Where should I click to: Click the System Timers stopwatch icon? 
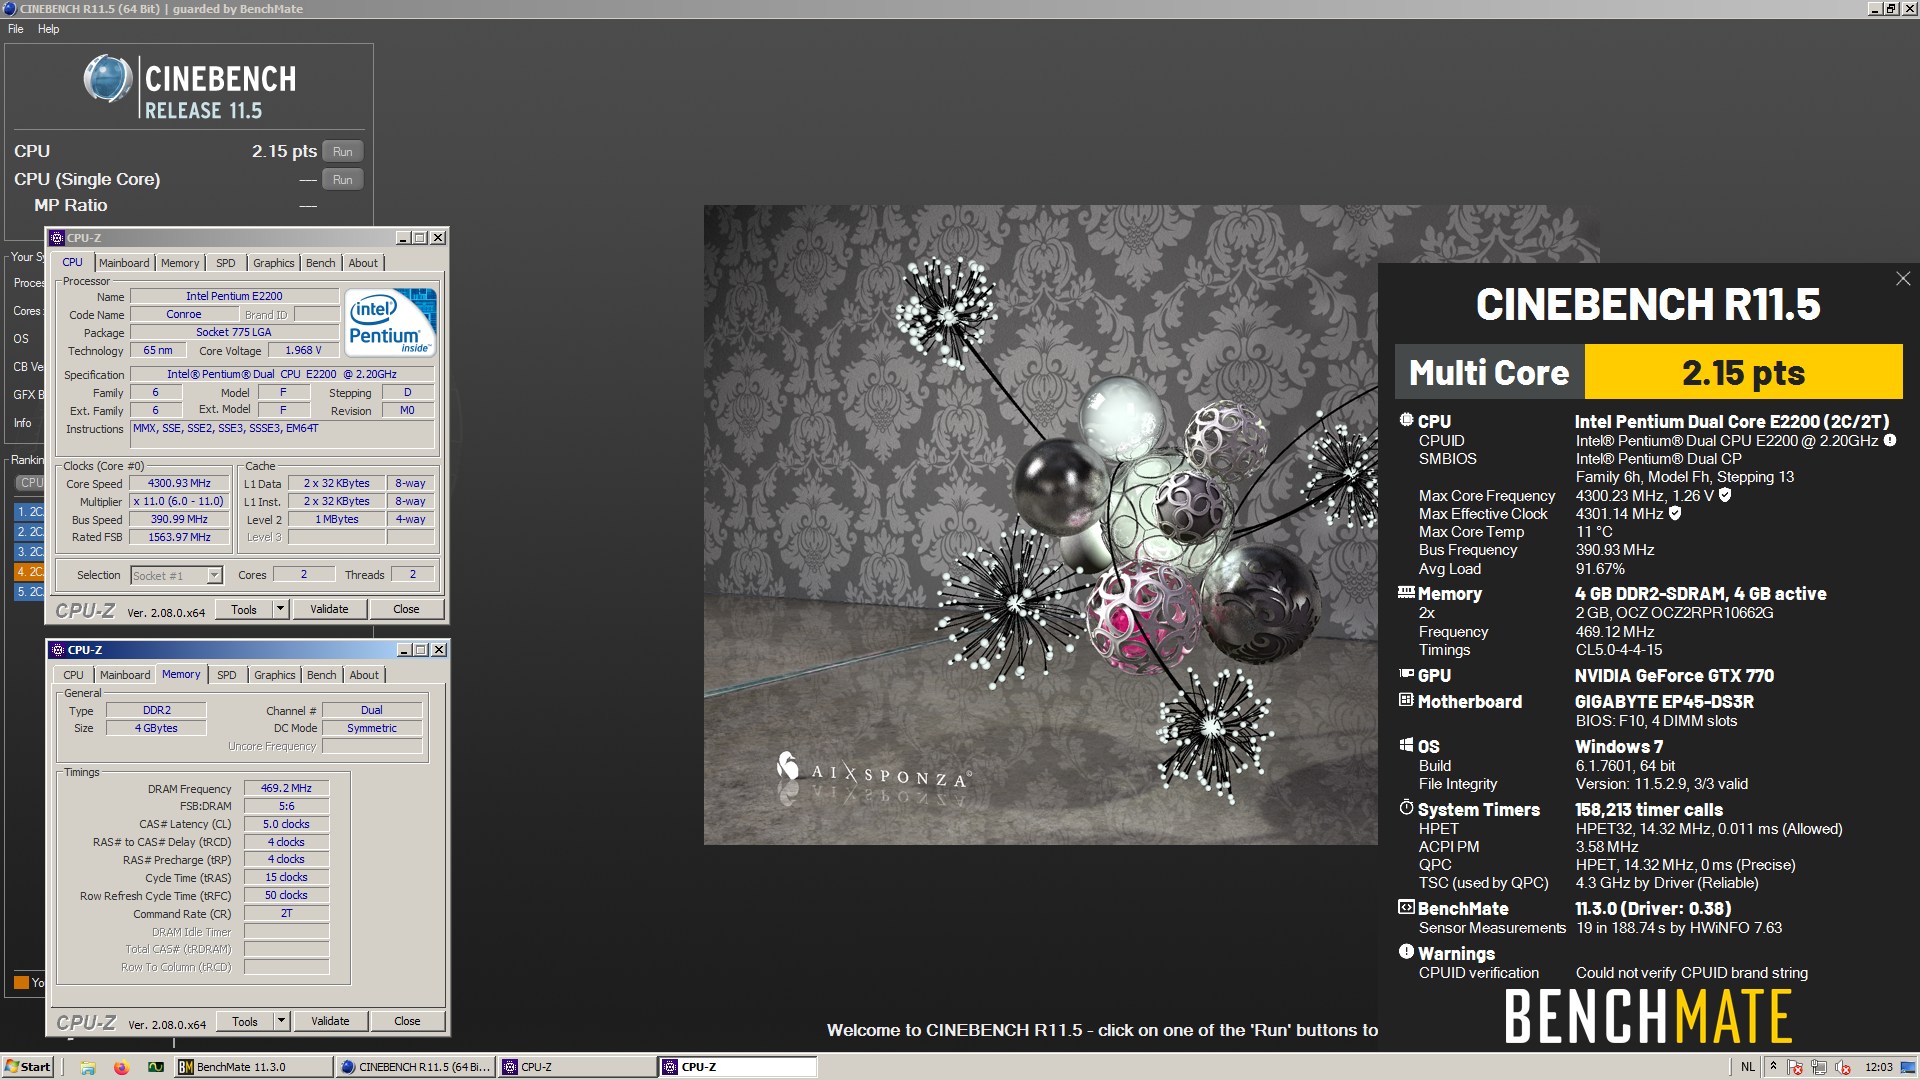click(x=1406, y=808)
